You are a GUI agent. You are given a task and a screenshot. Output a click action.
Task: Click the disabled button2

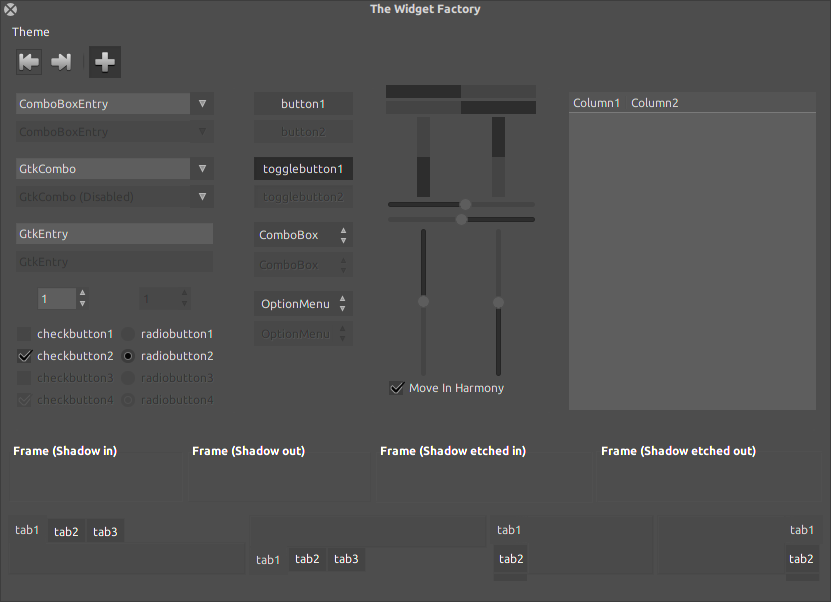tap(303, 132)
